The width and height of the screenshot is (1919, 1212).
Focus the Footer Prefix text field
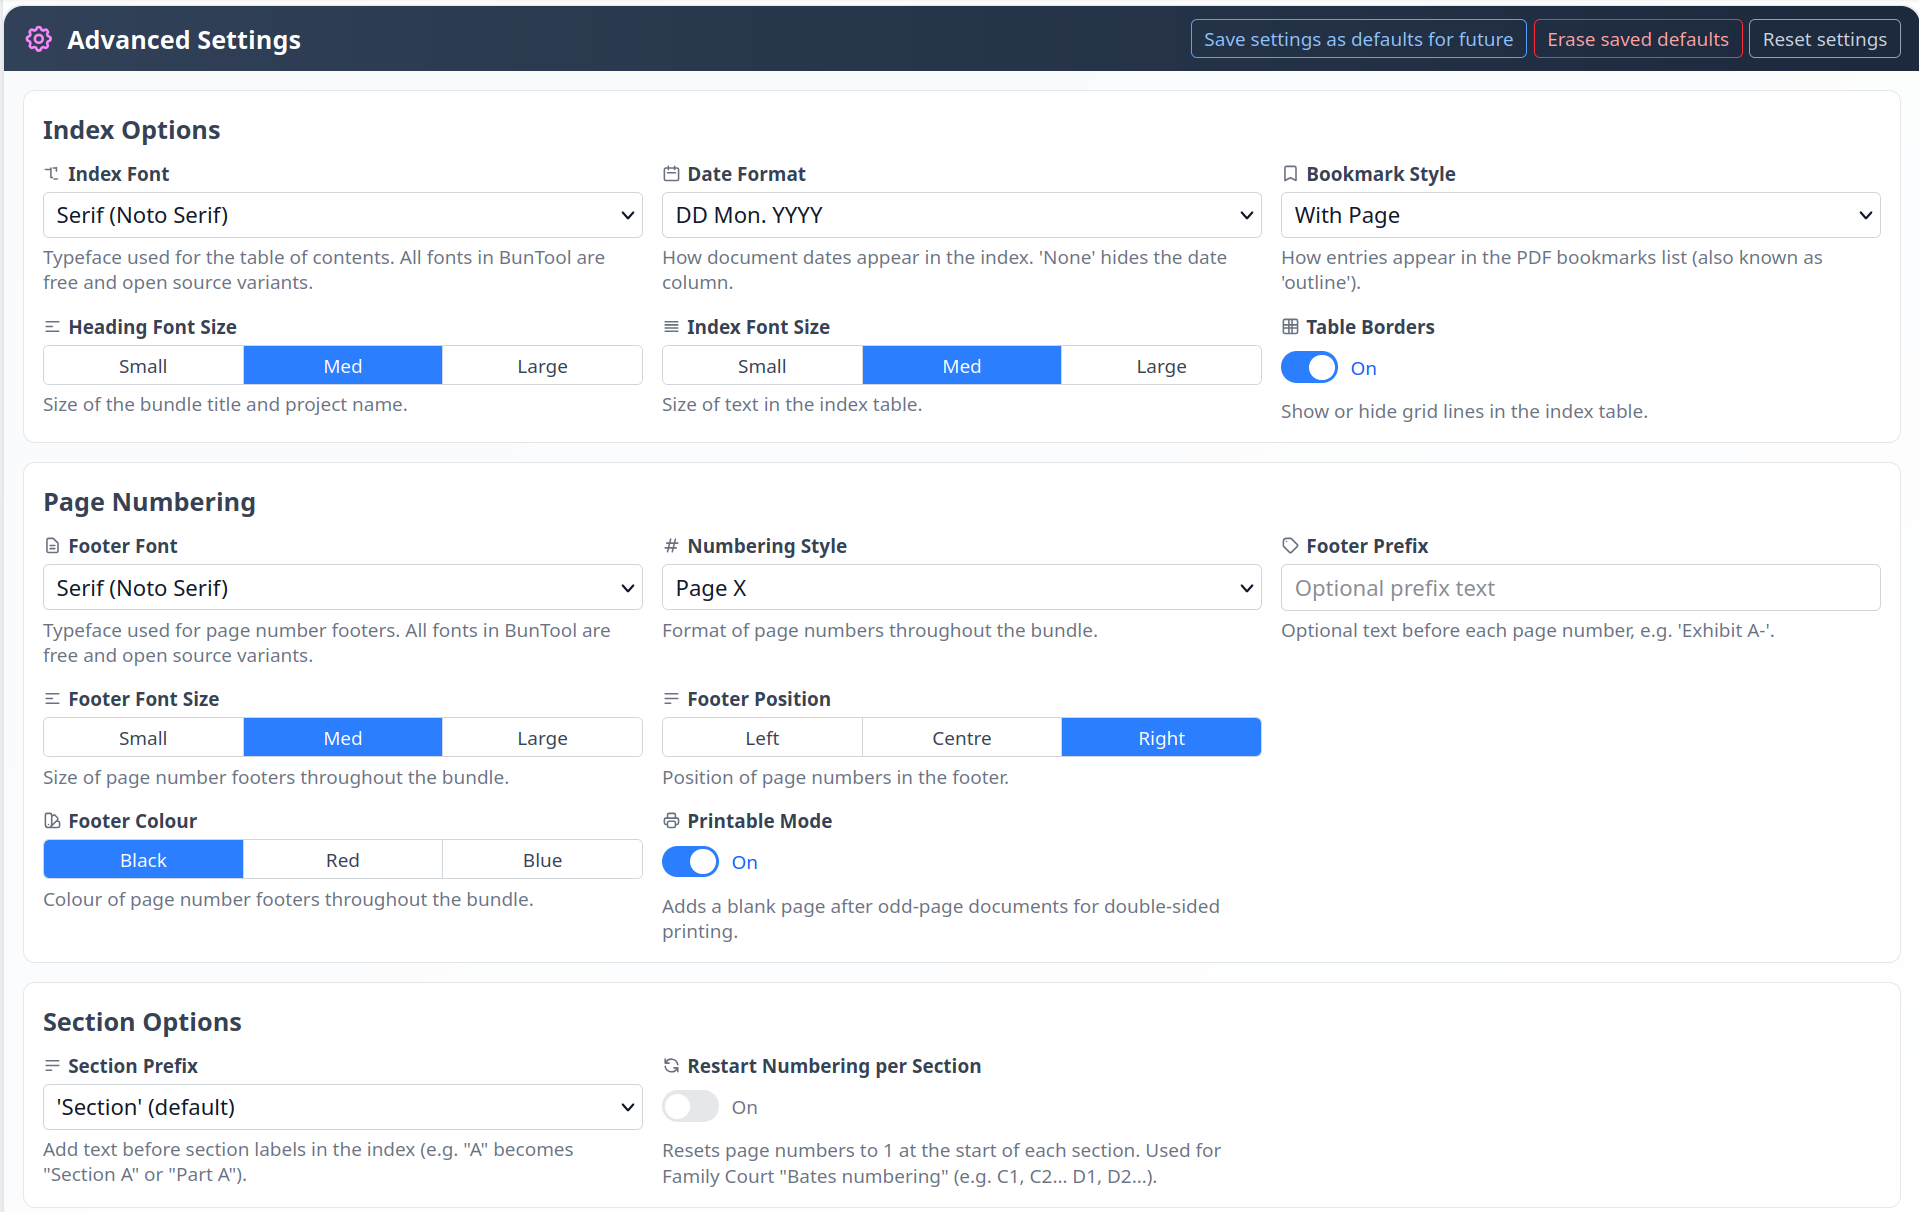tap(1581, 588)
